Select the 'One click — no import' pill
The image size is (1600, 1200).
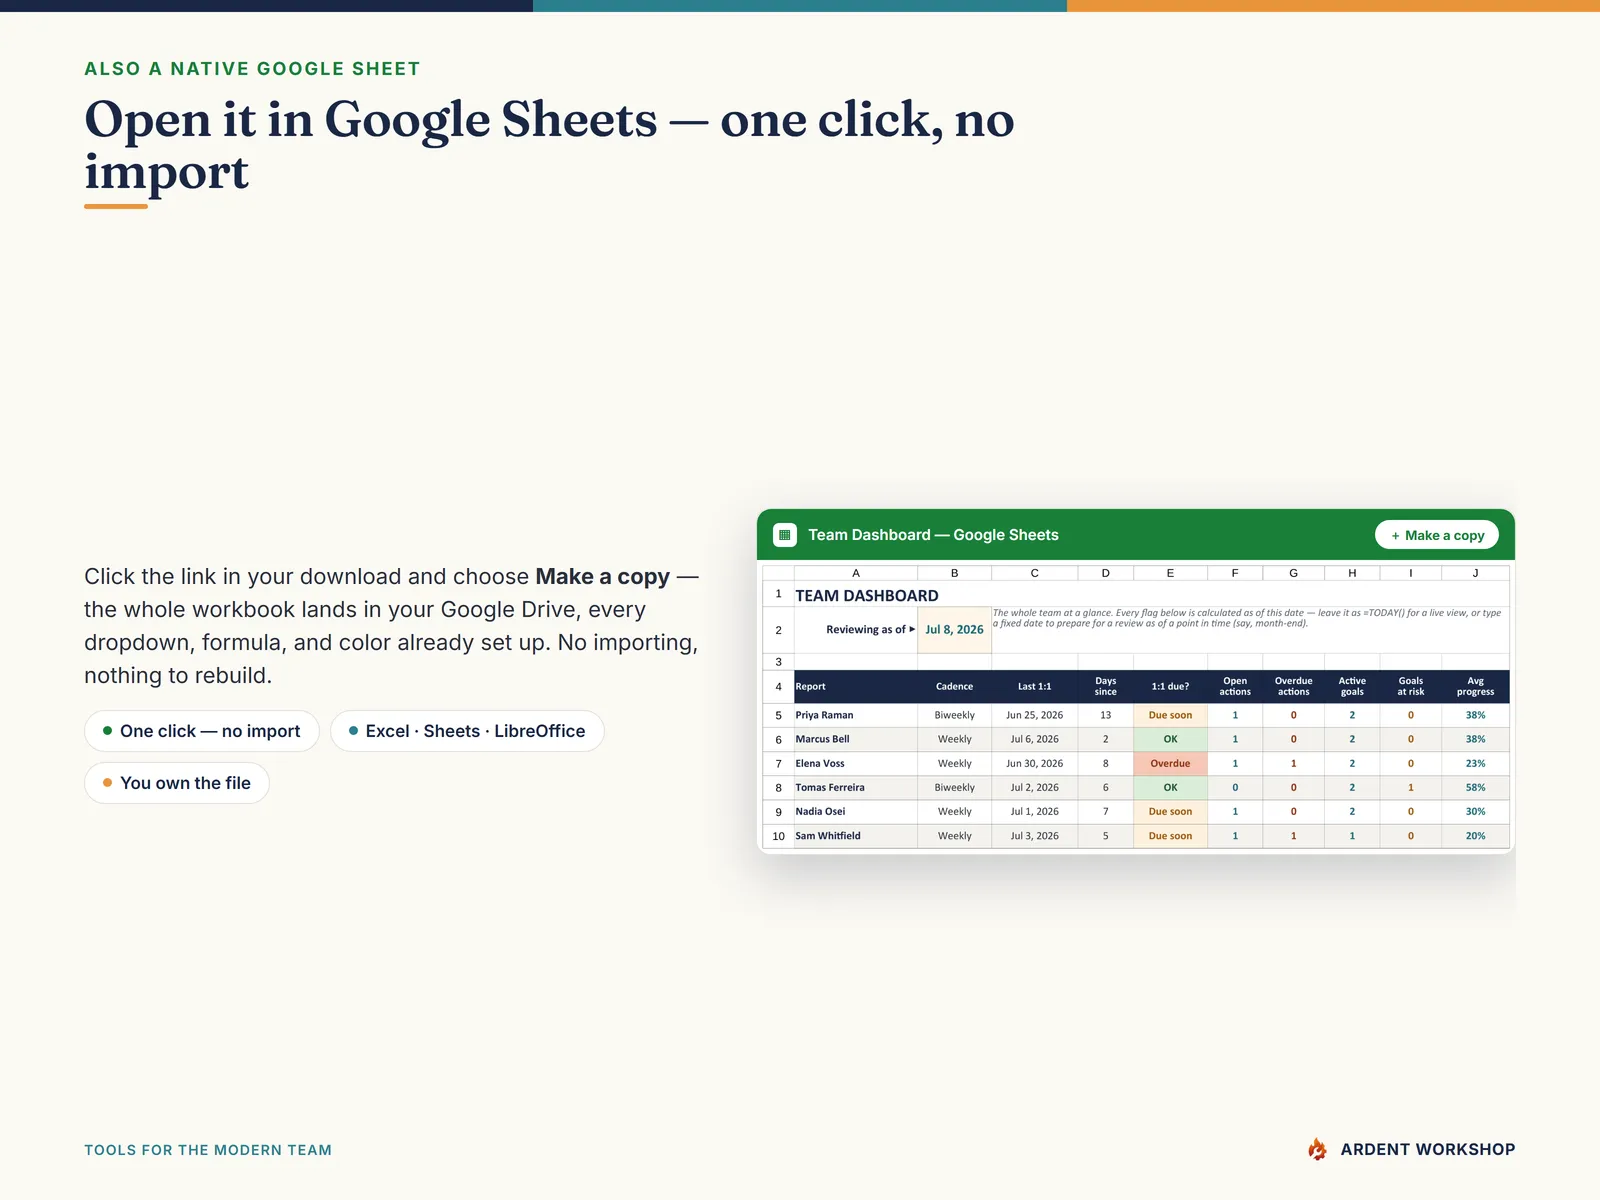(x=202, y=731)
